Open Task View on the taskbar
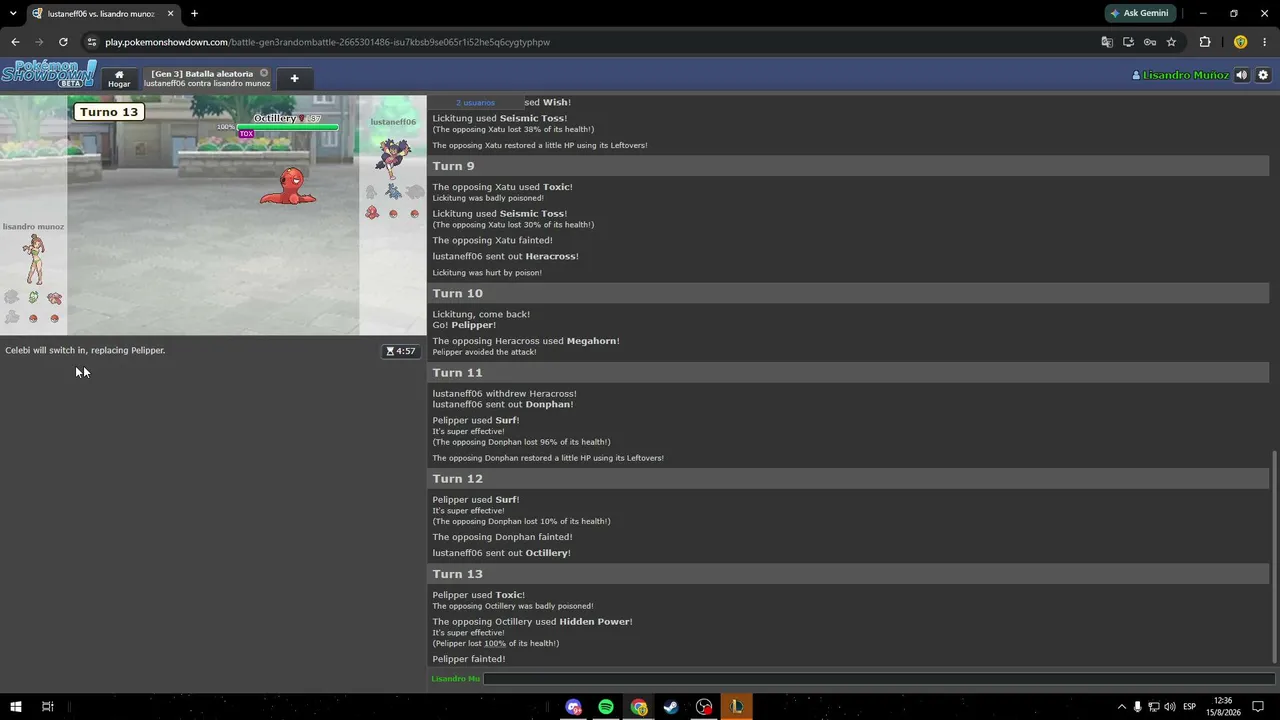 pos(47,707)
